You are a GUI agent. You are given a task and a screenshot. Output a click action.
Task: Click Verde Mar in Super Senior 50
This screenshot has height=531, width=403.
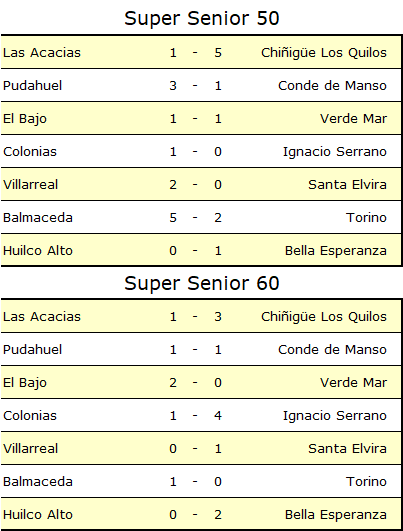click(353, 119)
